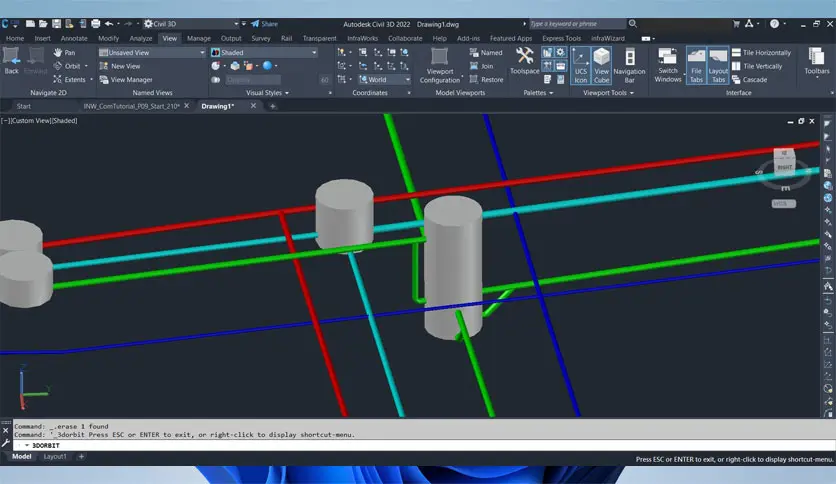Screen dimensions: 836x484
Task: Click the WCS label below ViewCube
Action: pyautogui.click(x=784, y=204)
